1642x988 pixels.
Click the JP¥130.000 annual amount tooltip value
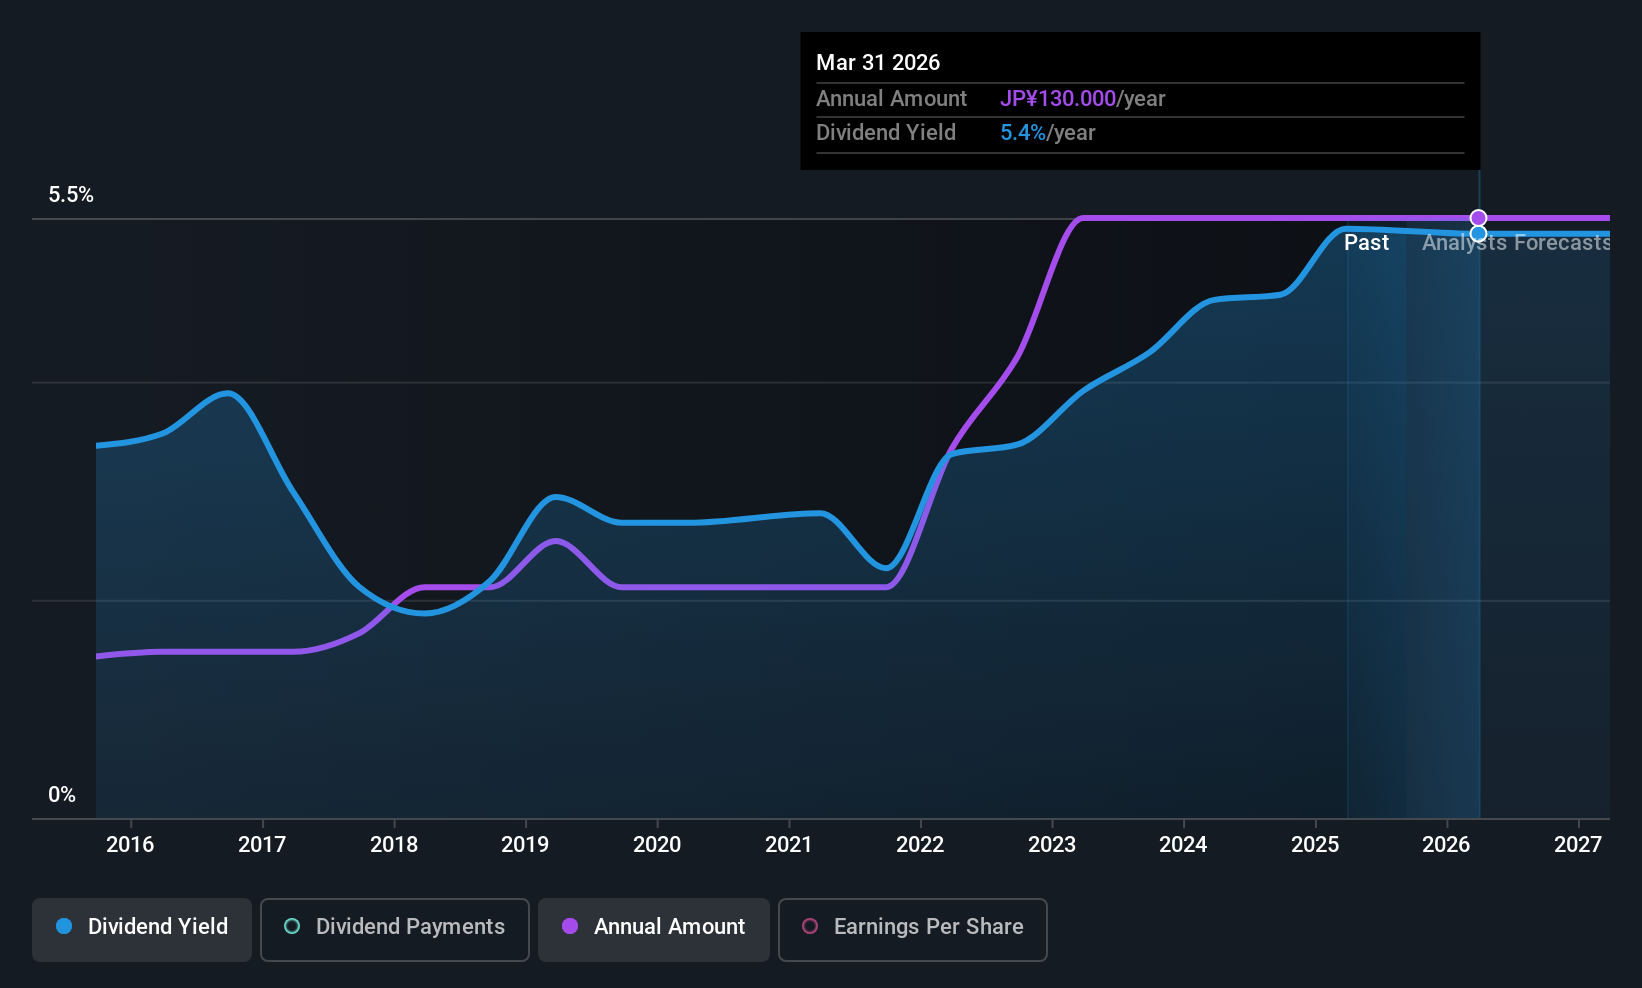[1058, 99]
